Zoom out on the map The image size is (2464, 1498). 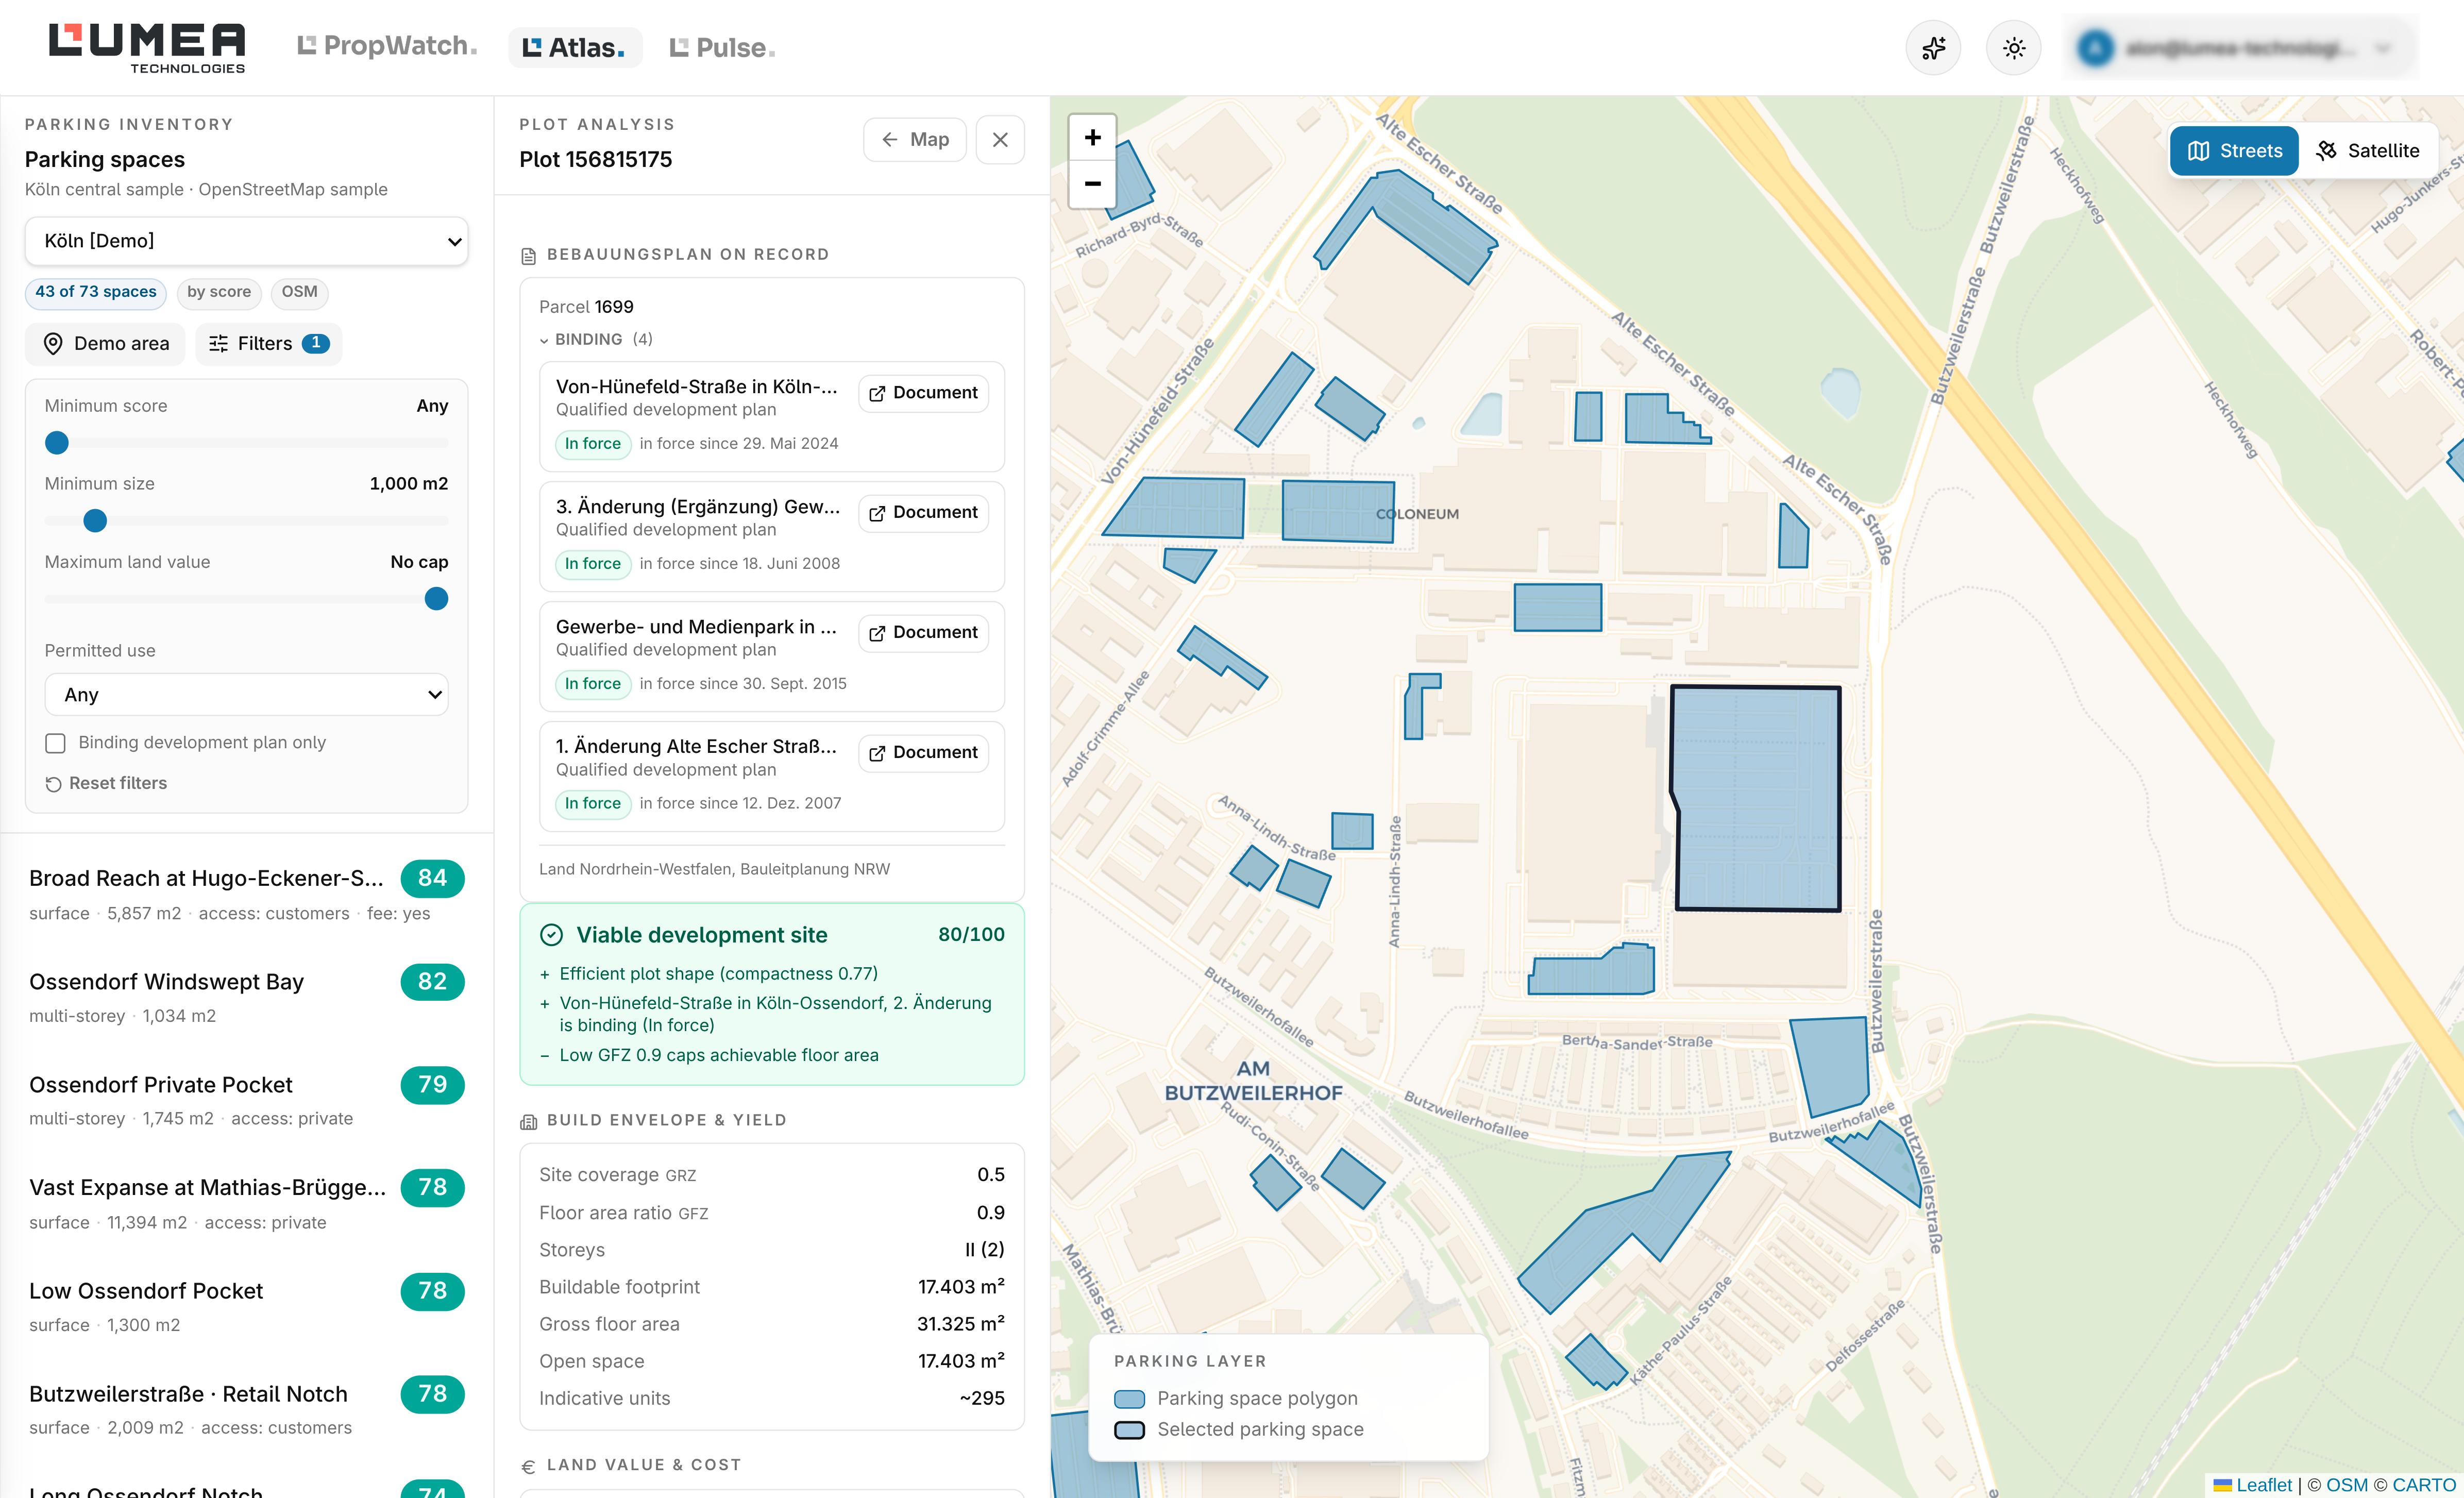(1093, 184)
